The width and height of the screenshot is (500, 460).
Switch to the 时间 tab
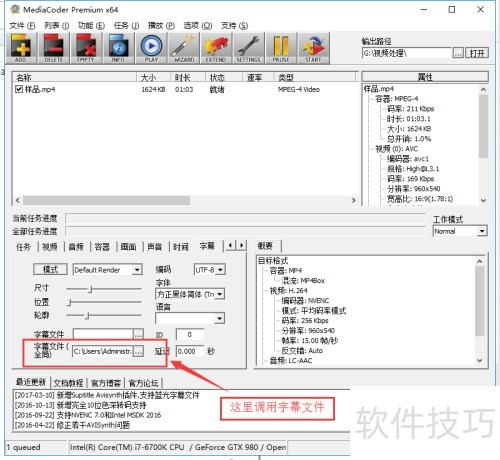coord(181,247)
